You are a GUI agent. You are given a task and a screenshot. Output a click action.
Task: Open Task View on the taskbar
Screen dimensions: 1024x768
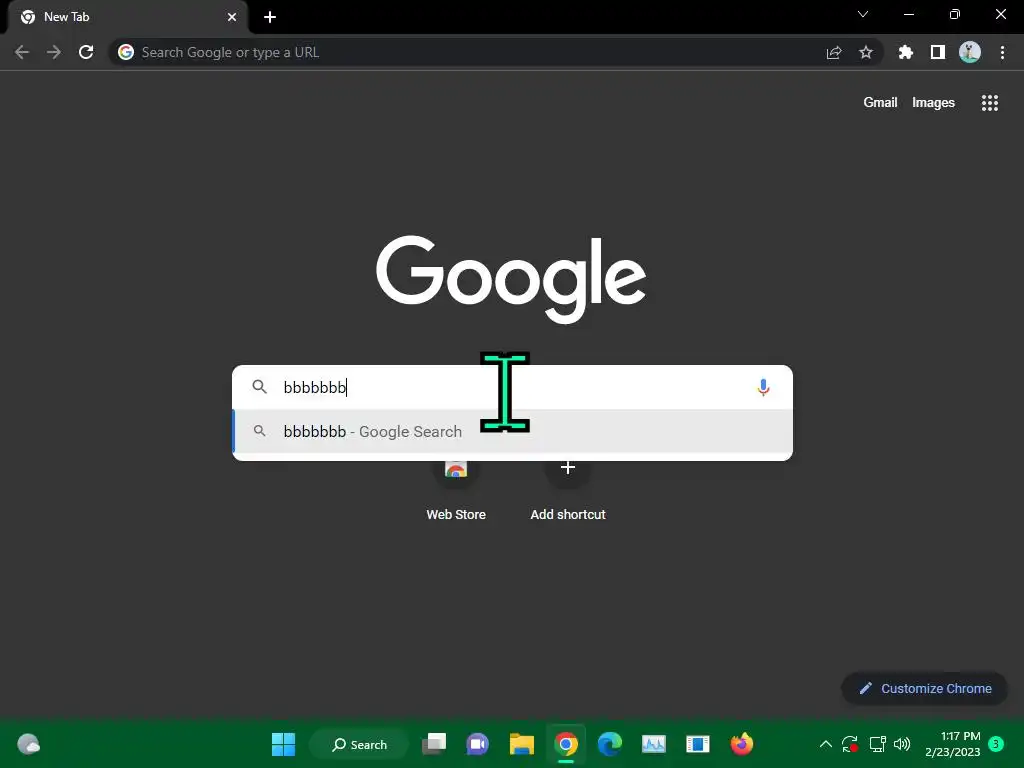click(434, 744)
